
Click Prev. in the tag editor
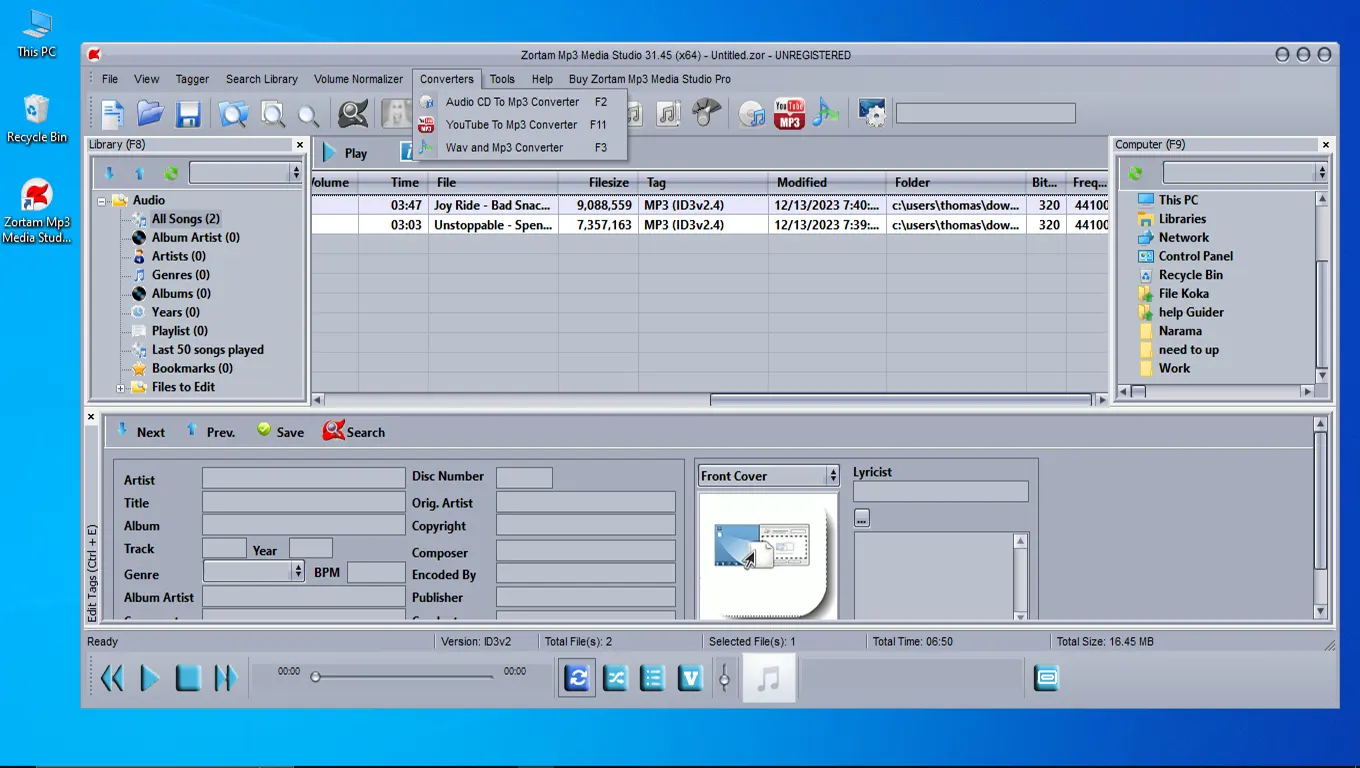210,432
